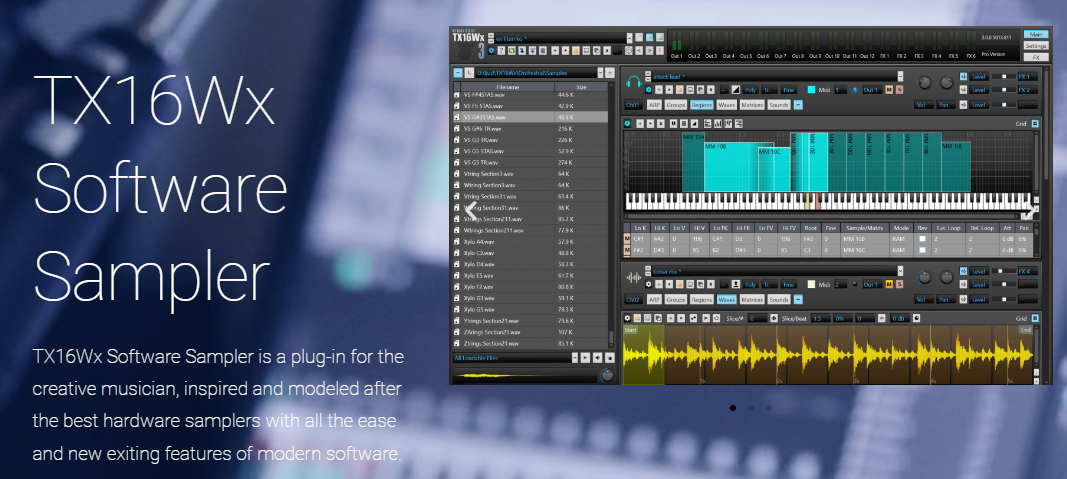Expand the performance name dropdown at top
The height and width of the screenshot is (479, 1067).
point(629,38)
